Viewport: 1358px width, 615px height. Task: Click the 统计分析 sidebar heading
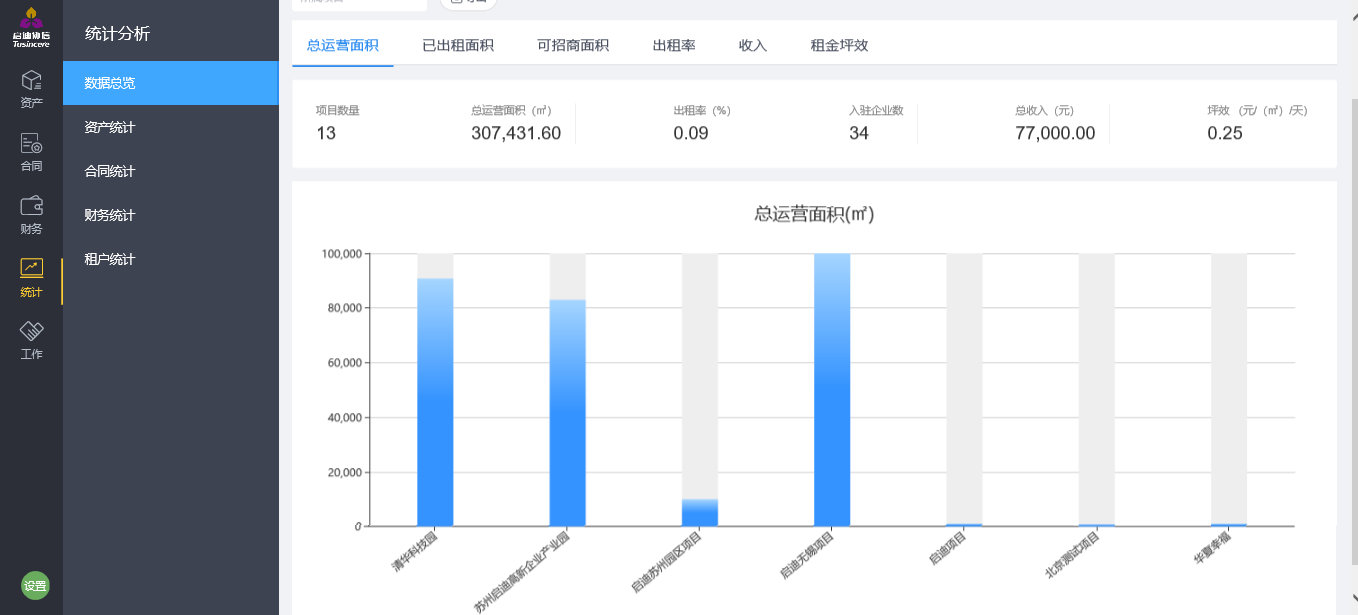pos(117,33)
